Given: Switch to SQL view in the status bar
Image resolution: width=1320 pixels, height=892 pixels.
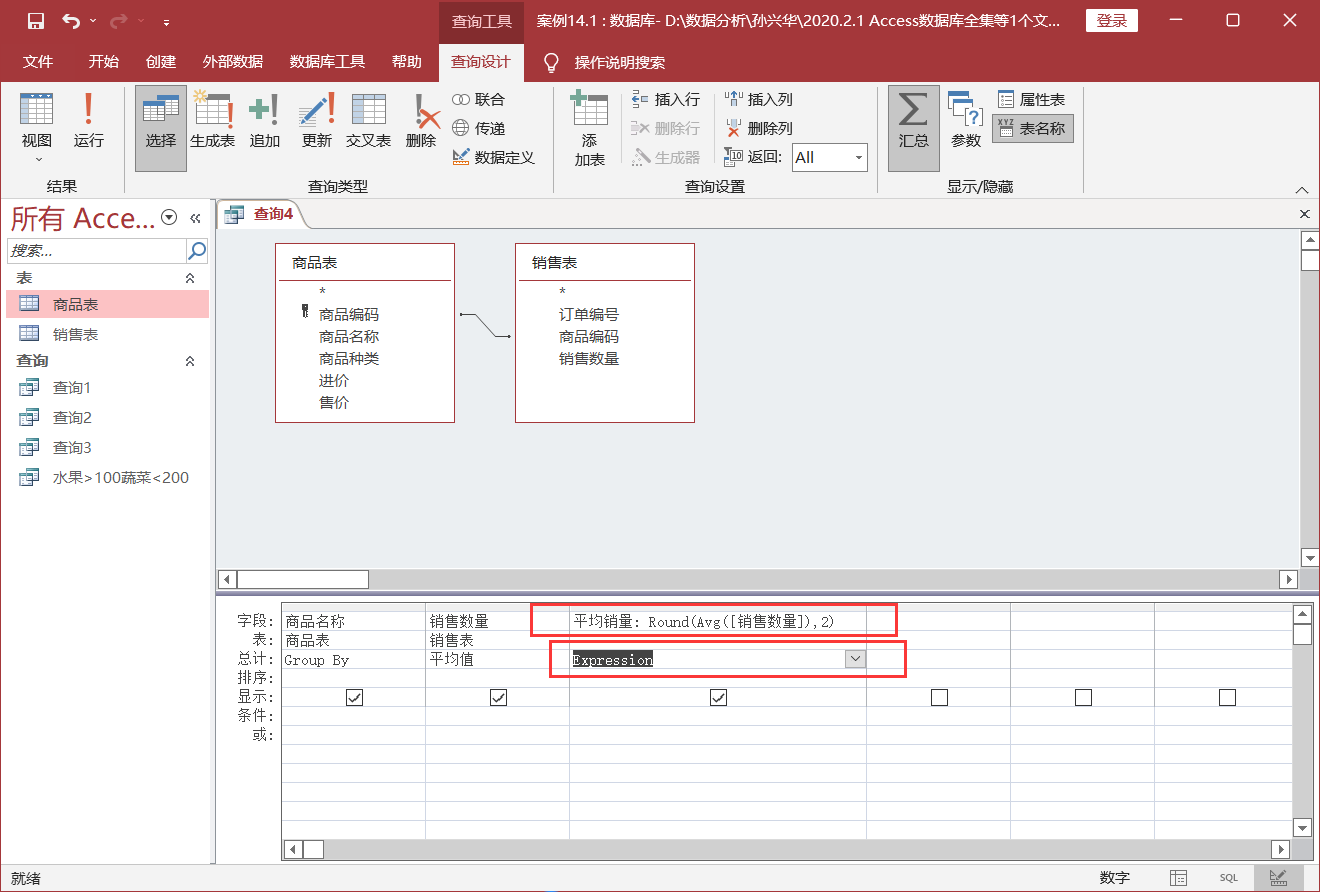Looking at the screenshot, I should tap(1228, 877).
